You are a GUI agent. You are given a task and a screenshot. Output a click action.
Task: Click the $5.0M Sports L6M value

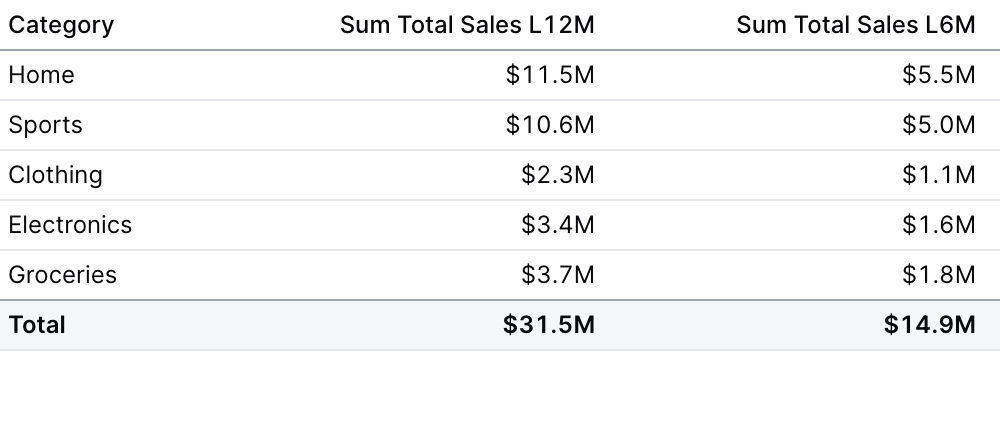938,125
